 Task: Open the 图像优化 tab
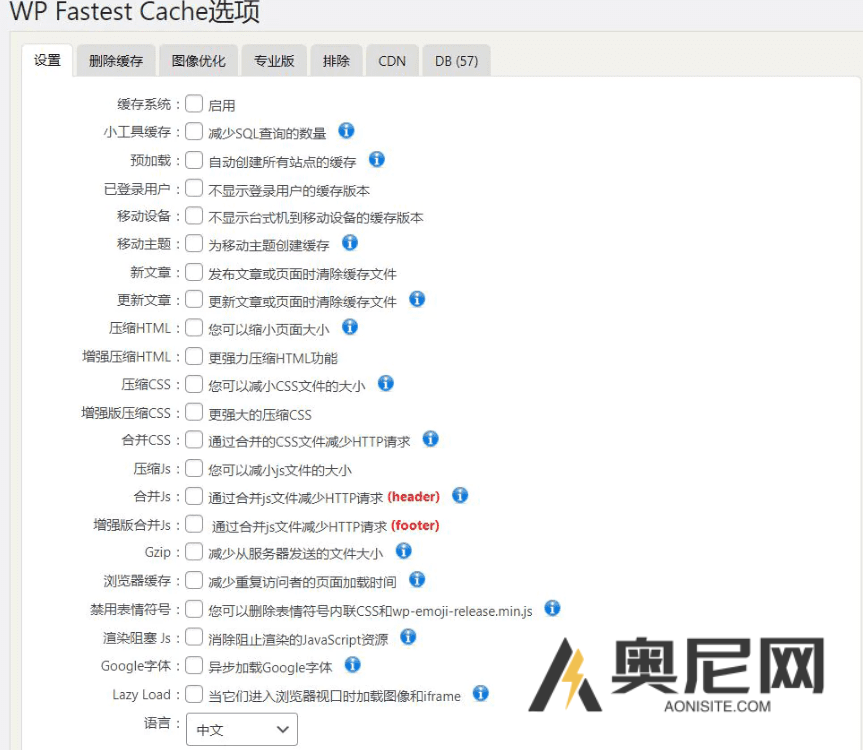tap(198, 61)
